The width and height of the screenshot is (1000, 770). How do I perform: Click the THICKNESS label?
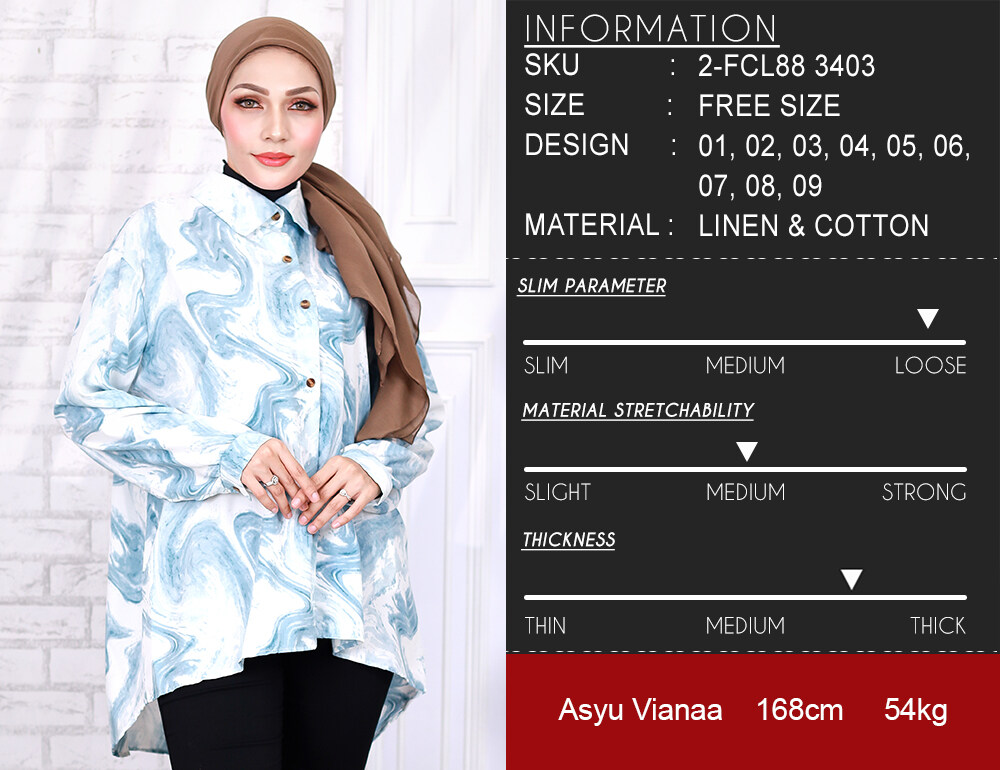pyautogui.click(x=569, y=540)
